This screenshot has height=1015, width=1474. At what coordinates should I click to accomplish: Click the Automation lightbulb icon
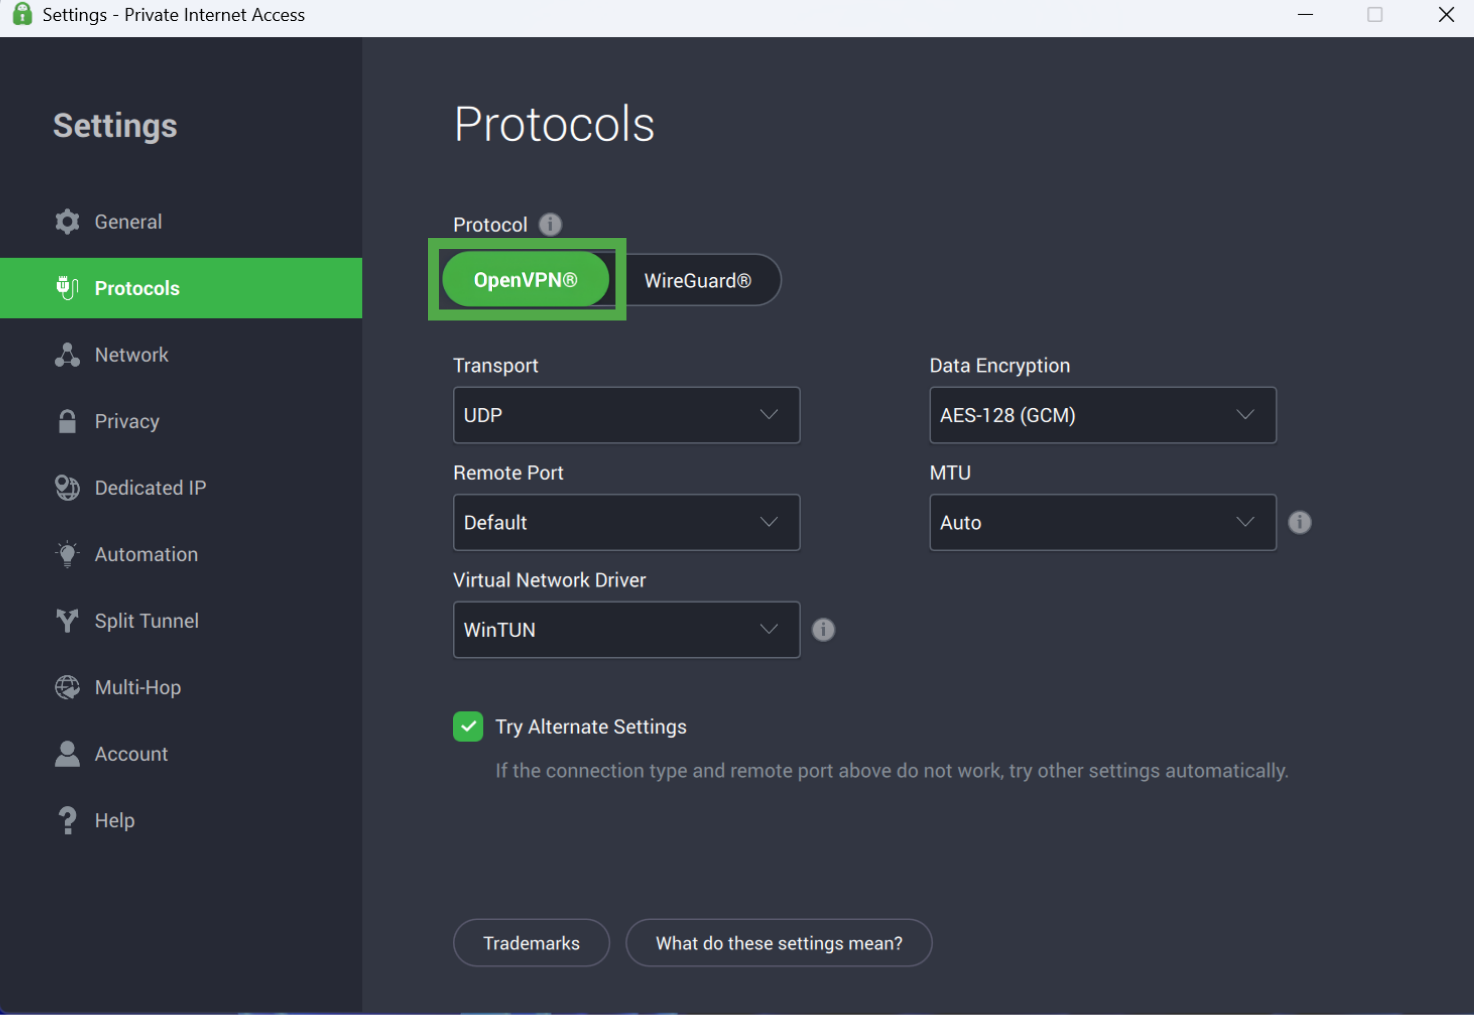pos(67,554)
